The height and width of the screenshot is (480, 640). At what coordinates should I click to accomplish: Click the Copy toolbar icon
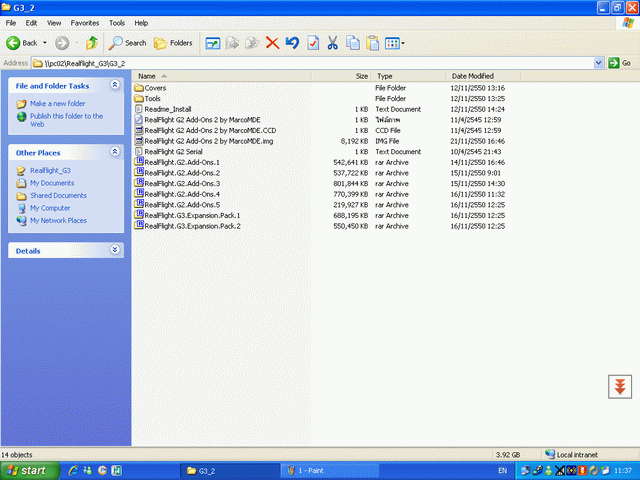coord(353,43)
